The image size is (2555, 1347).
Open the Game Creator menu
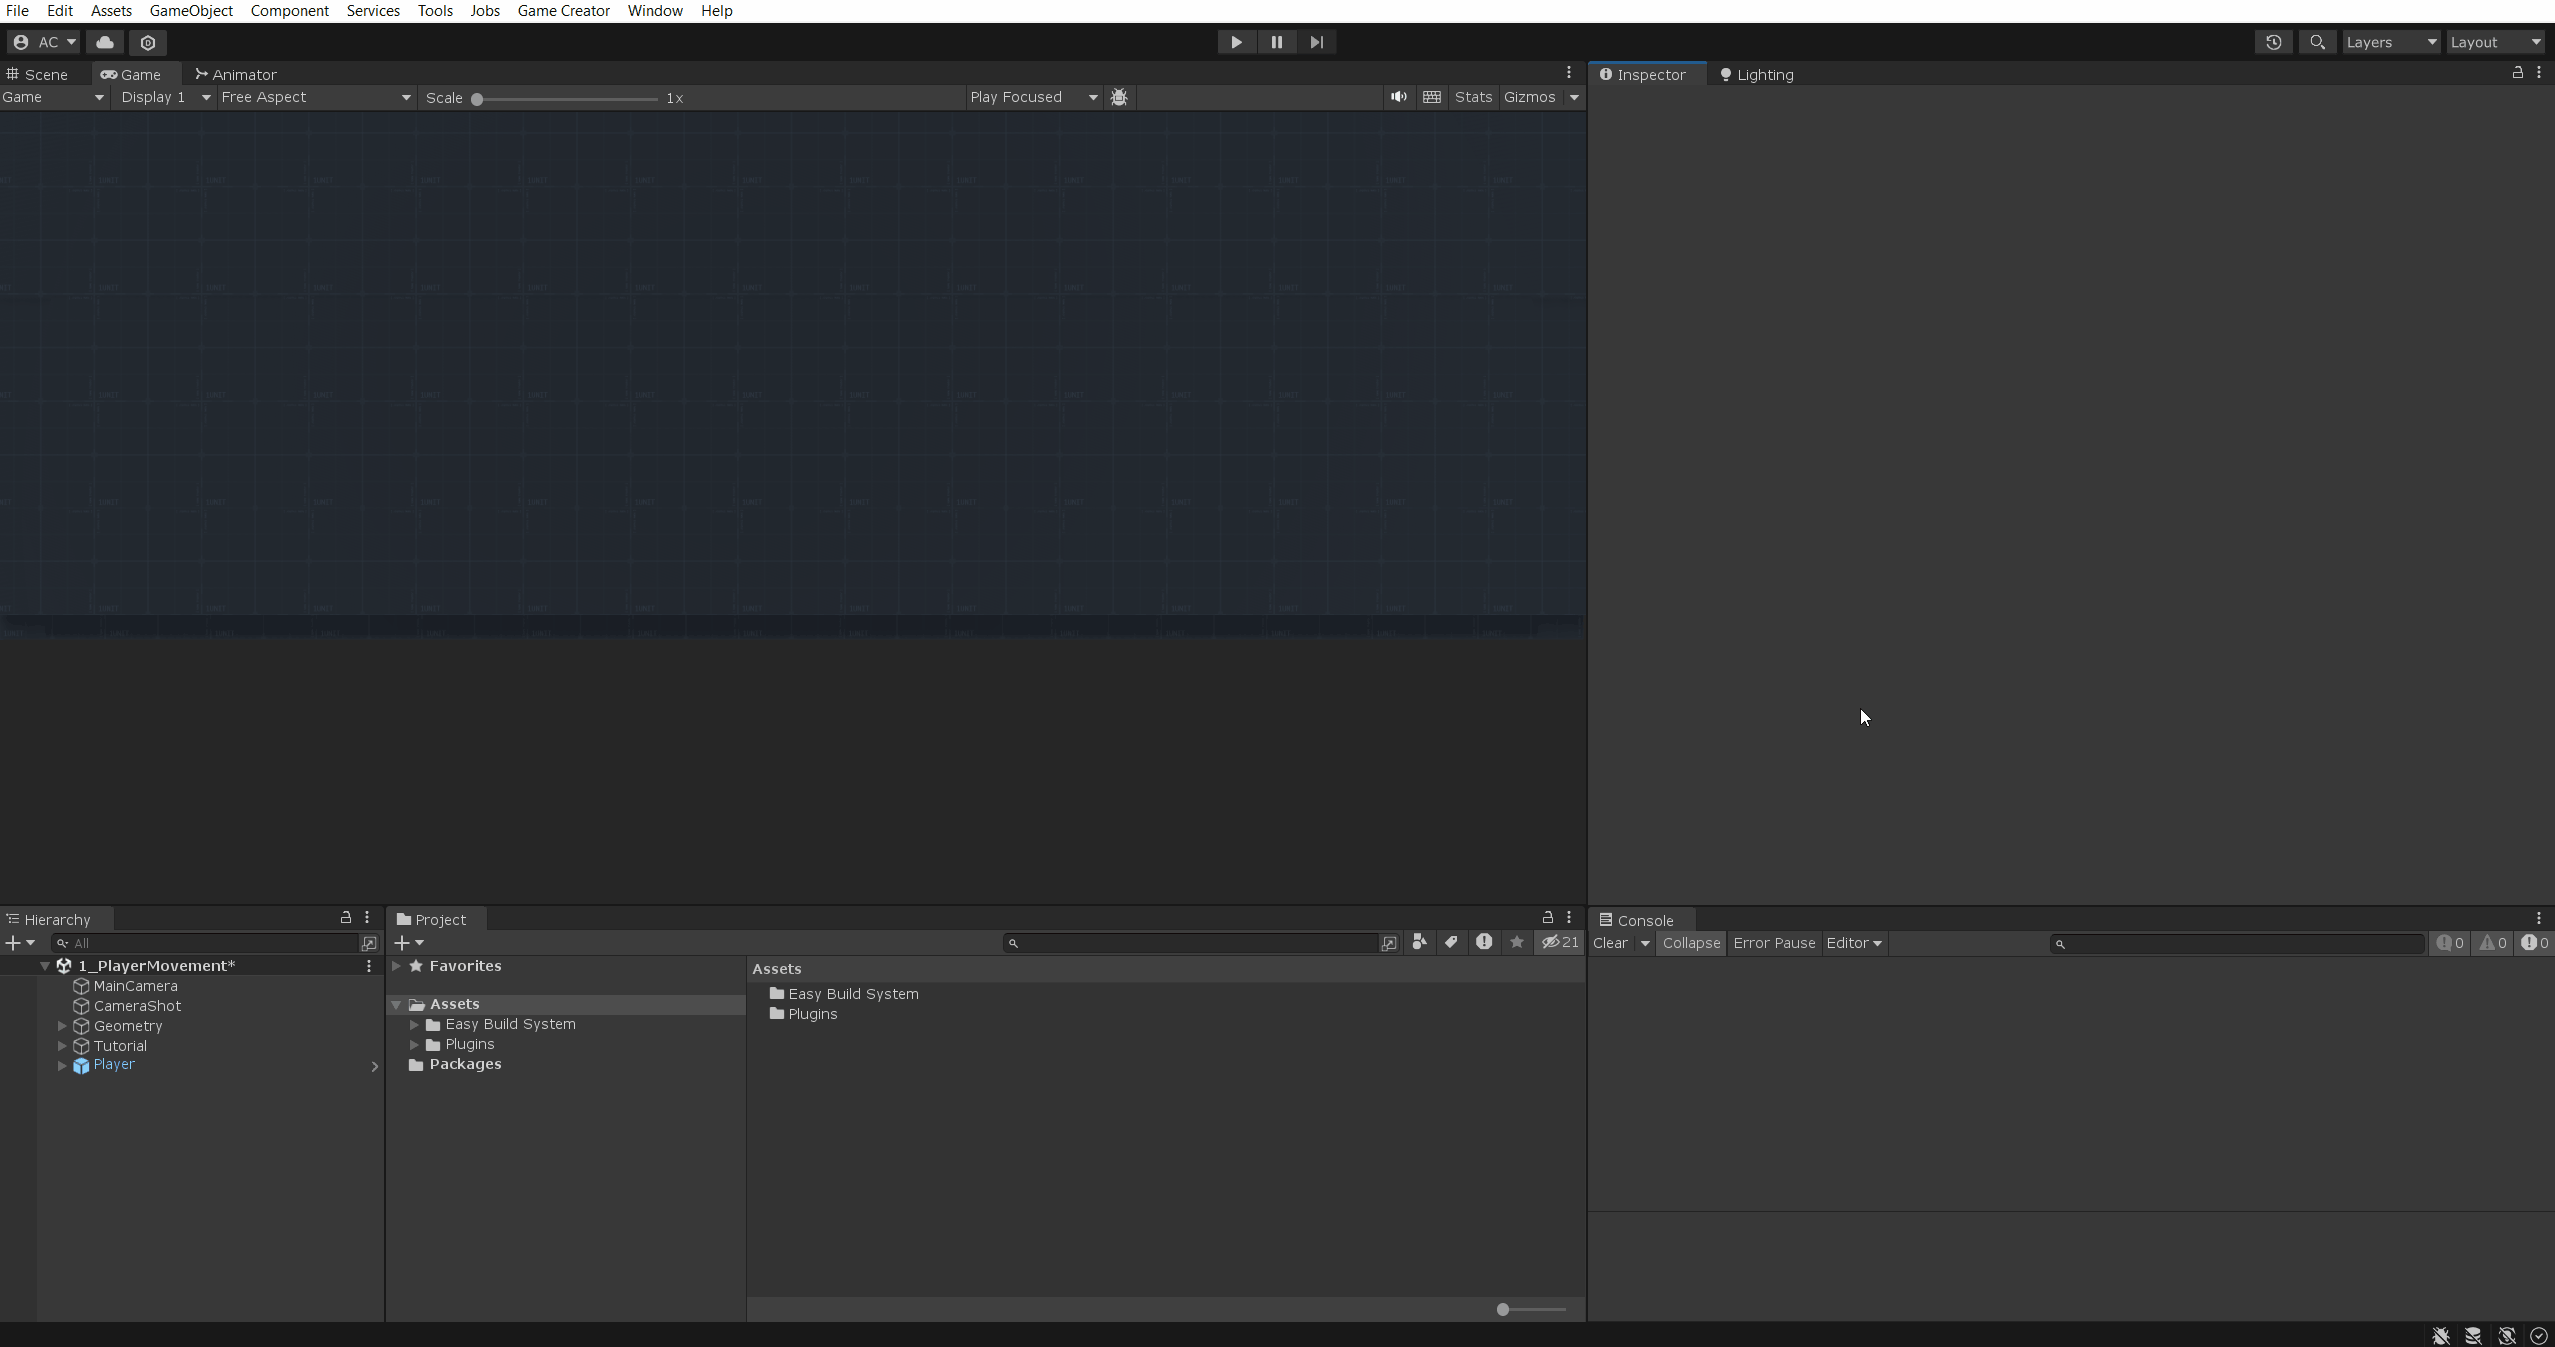tap(563, 11)
